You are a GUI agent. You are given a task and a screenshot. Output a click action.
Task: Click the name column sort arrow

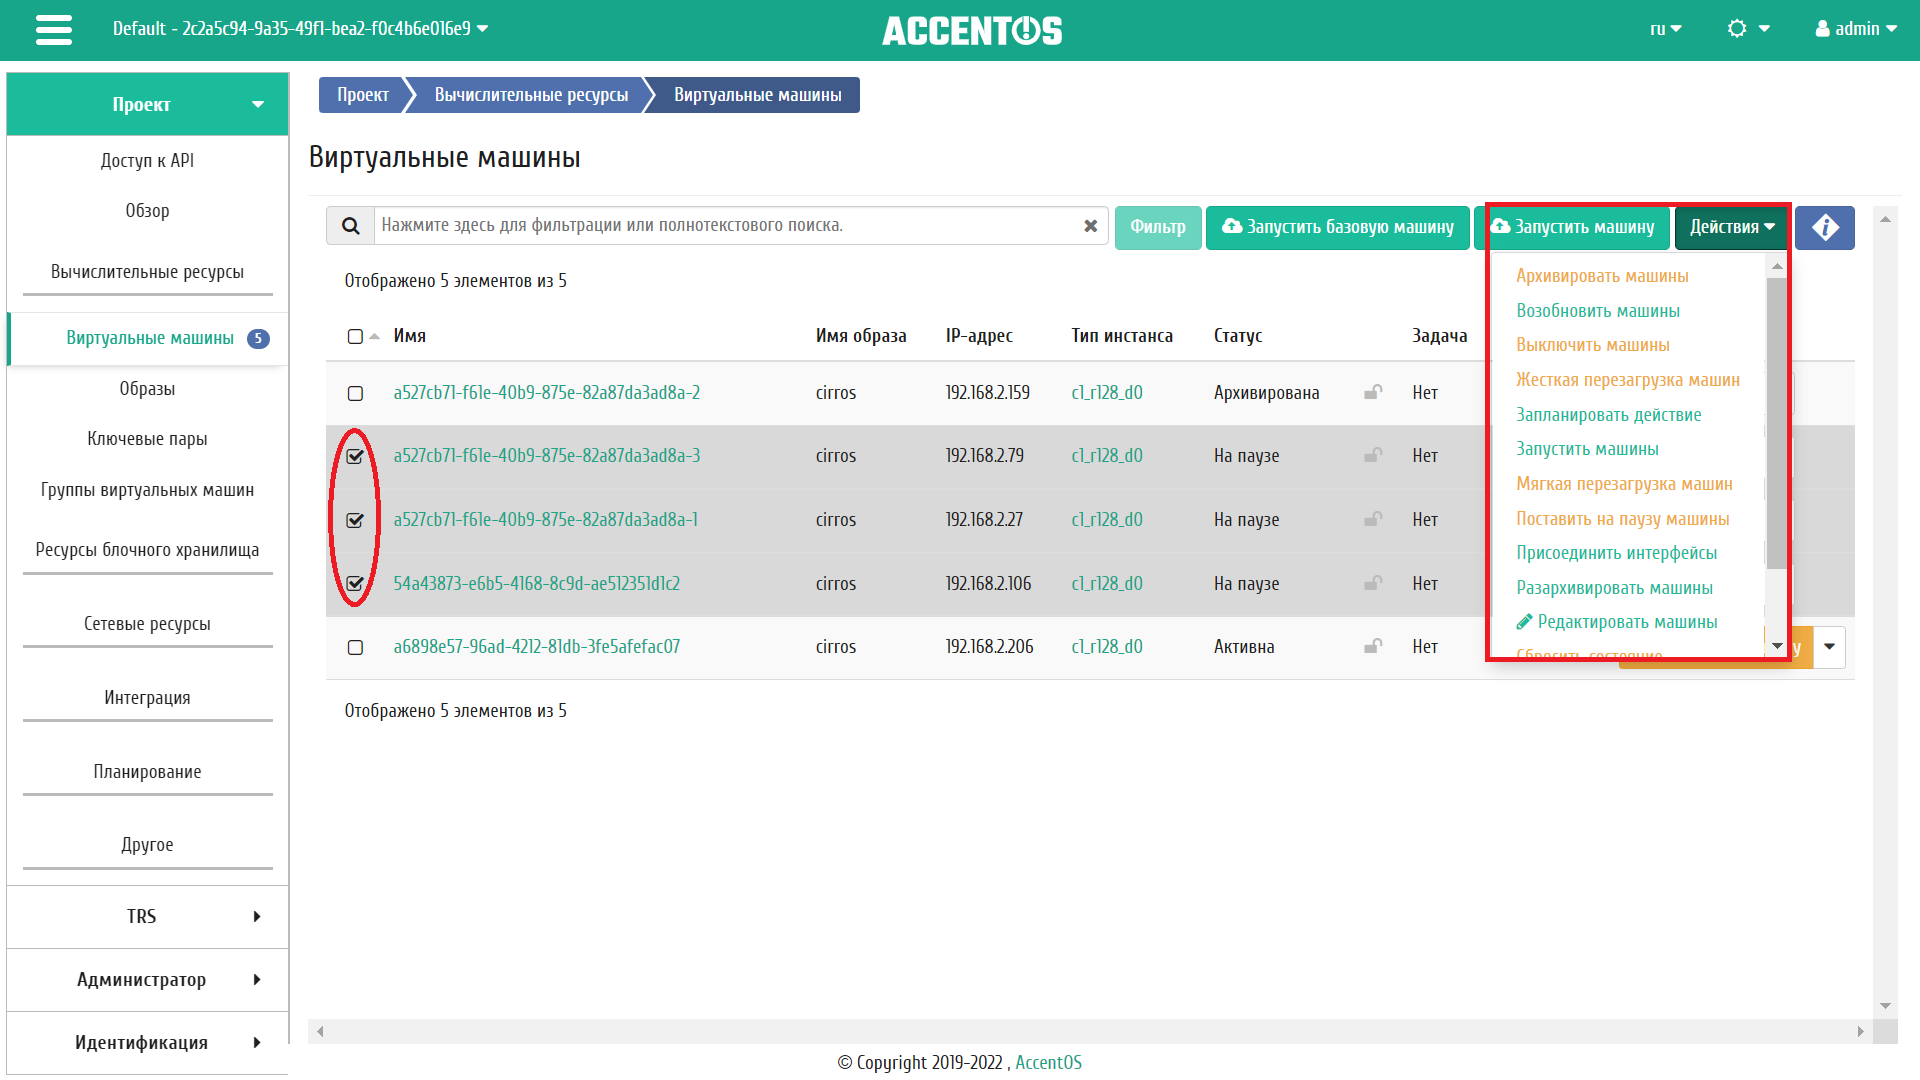tap(375, 336)
